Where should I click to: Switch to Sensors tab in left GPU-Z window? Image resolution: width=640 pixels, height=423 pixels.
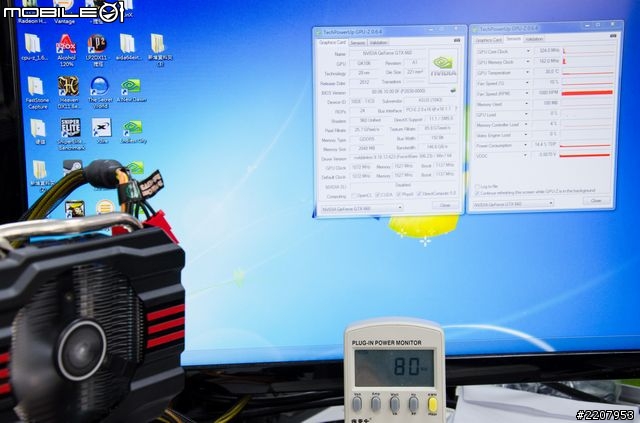(358, 42)
